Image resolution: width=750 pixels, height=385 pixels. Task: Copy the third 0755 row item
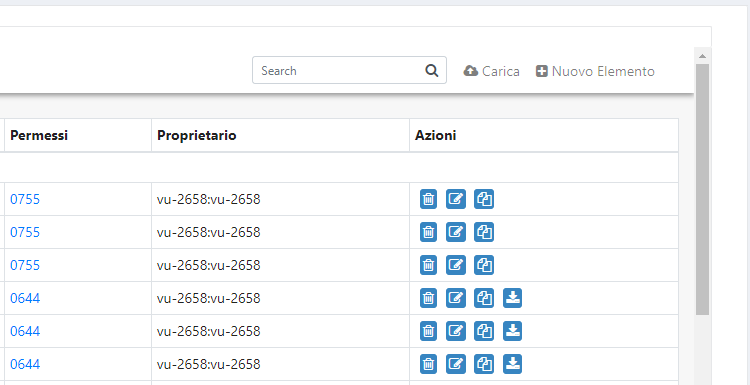click(484, 265)
